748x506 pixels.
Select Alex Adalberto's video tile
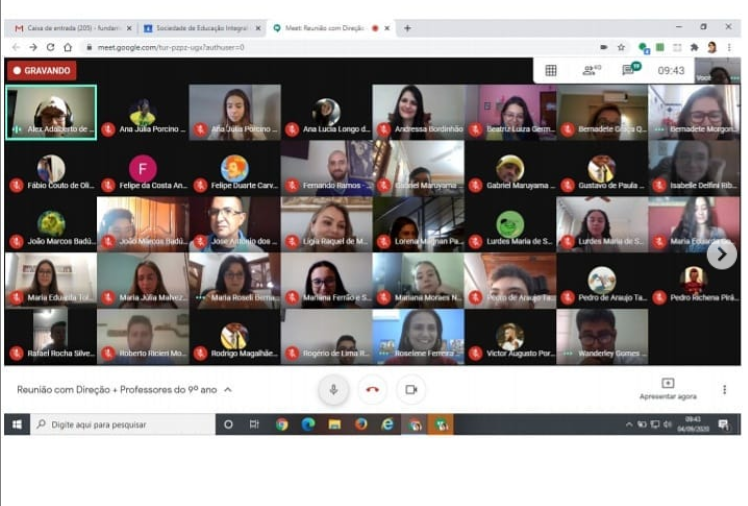click(51, 112)
